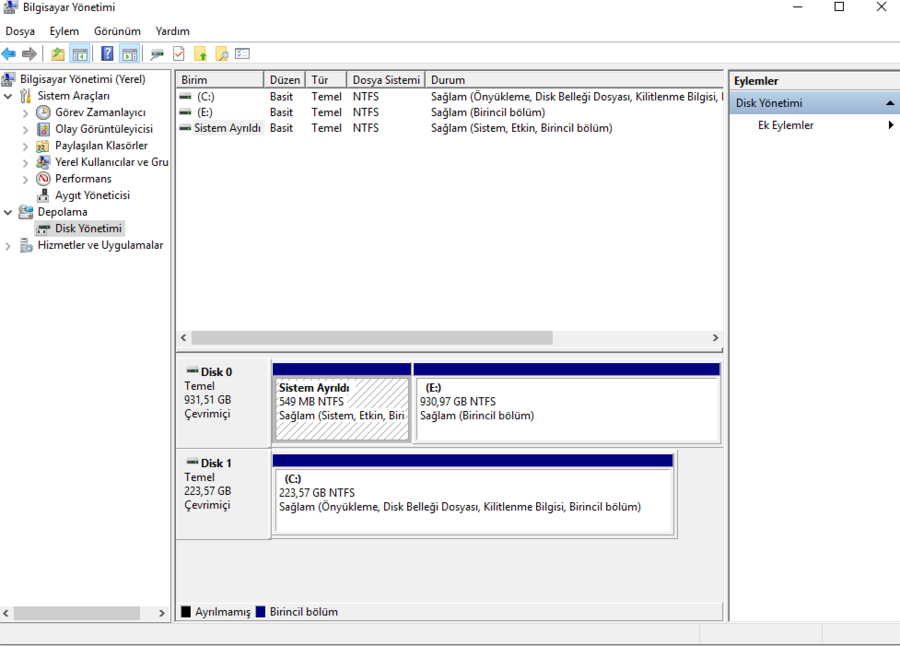
Task: Click 'Sağlam (Birincil bölüm)' in the (E:) list row
Action: [488, 112]
